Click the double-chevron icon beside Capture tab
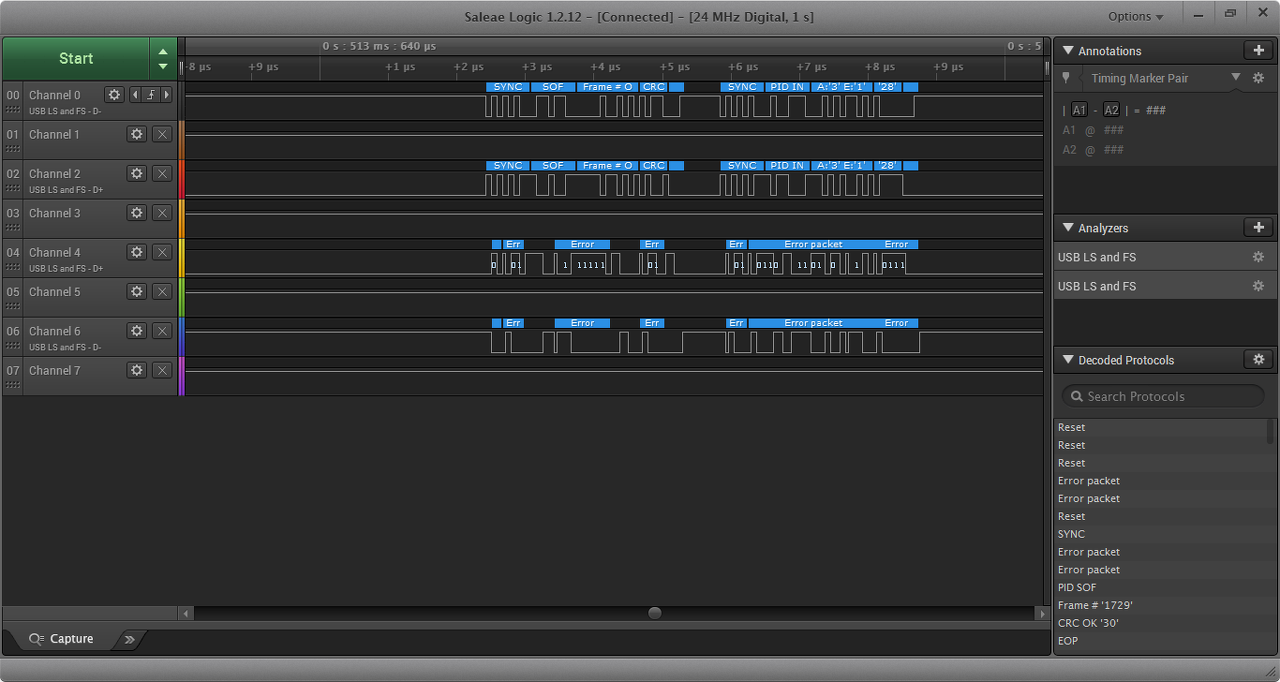Screen dimensions: 1280x682 [x=129, y=639]
